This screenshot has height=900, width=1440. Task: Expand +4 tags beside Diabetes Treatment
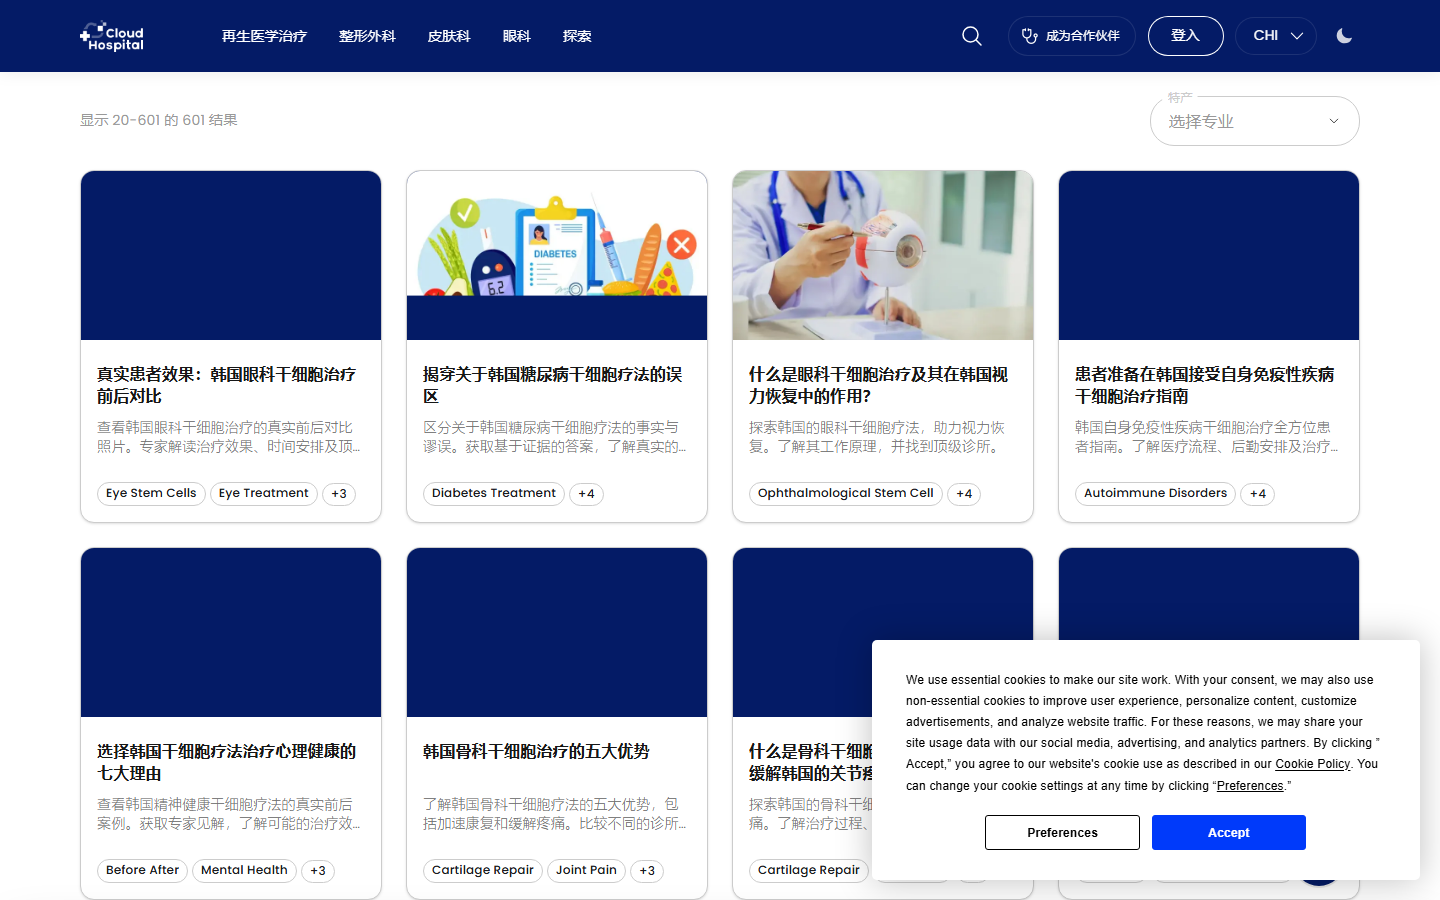586,494
